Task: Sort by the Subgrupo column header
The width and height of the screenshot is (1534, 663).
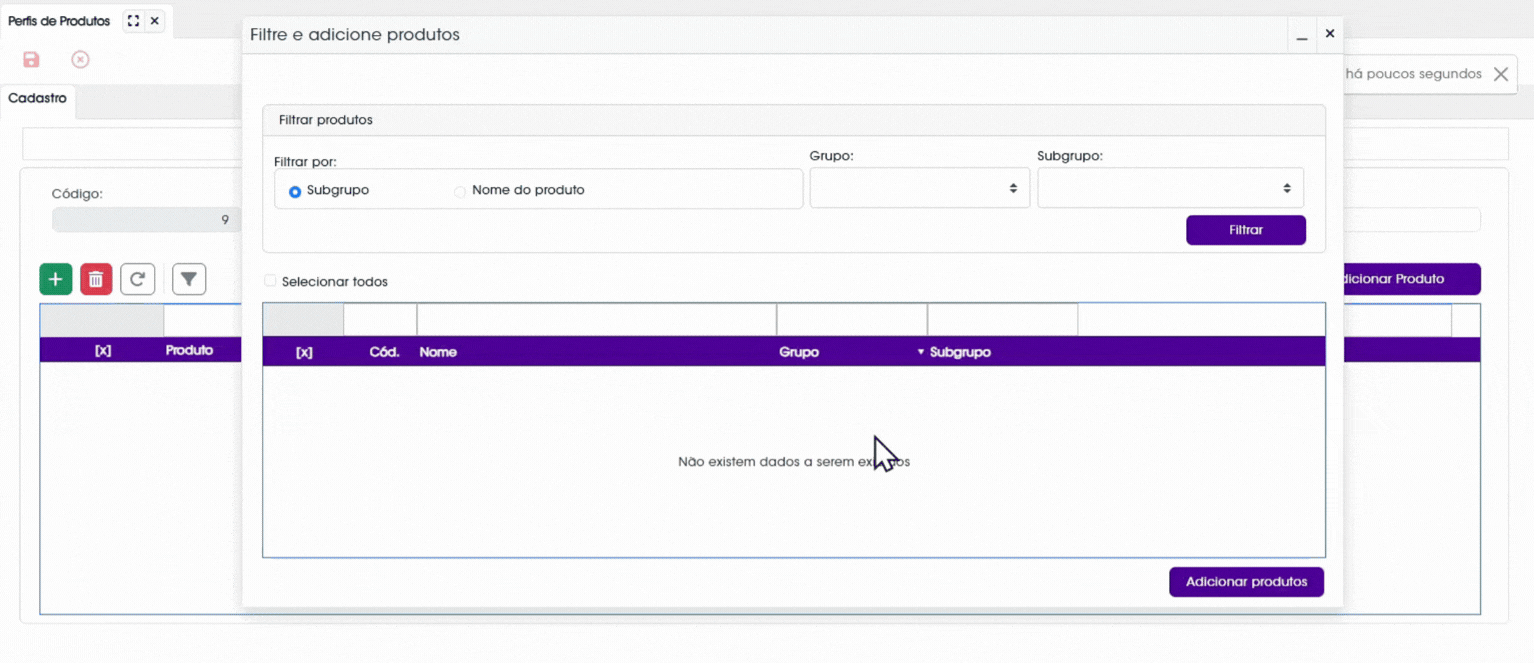Action: [960, 352]
